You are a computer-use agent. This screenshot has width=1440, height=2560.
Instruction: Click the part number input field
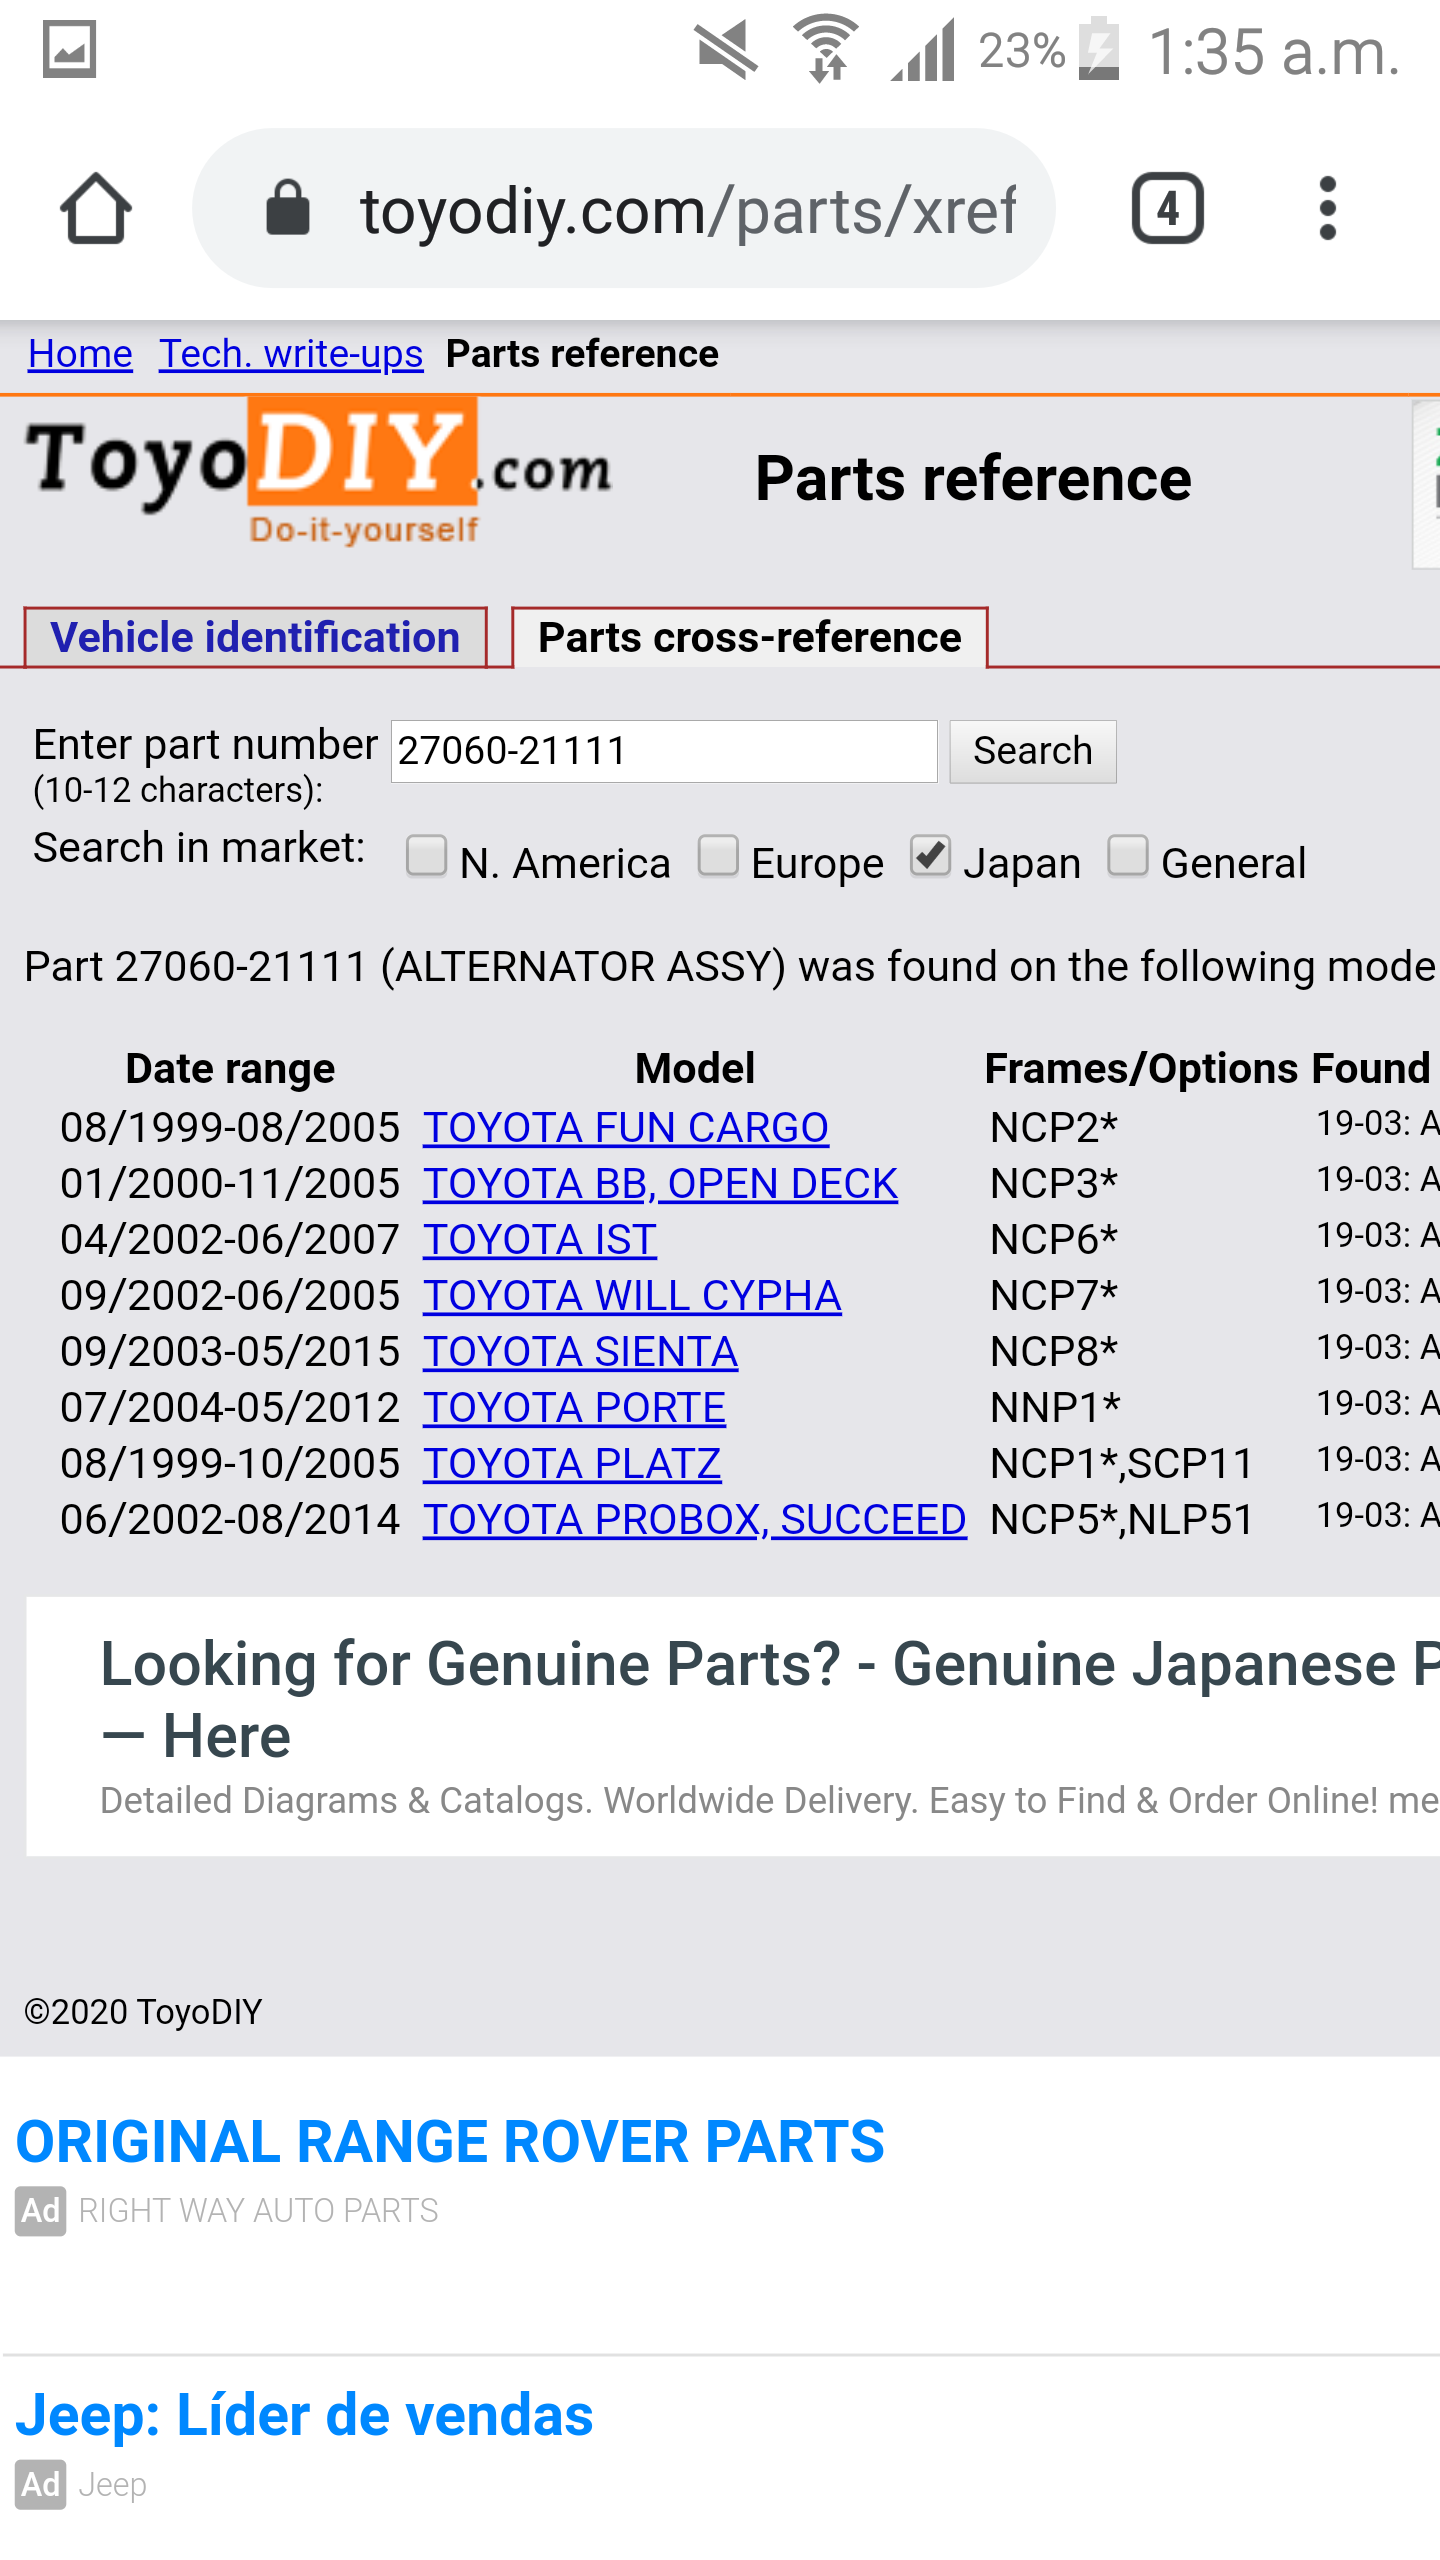coord(664,751)
